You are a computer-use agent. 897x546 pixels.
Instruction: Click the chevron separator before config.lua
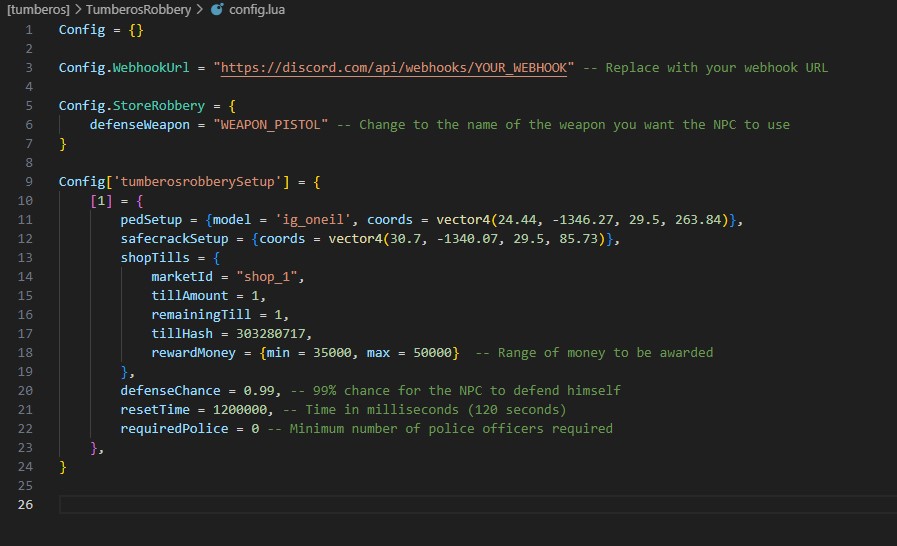[200, 9]
